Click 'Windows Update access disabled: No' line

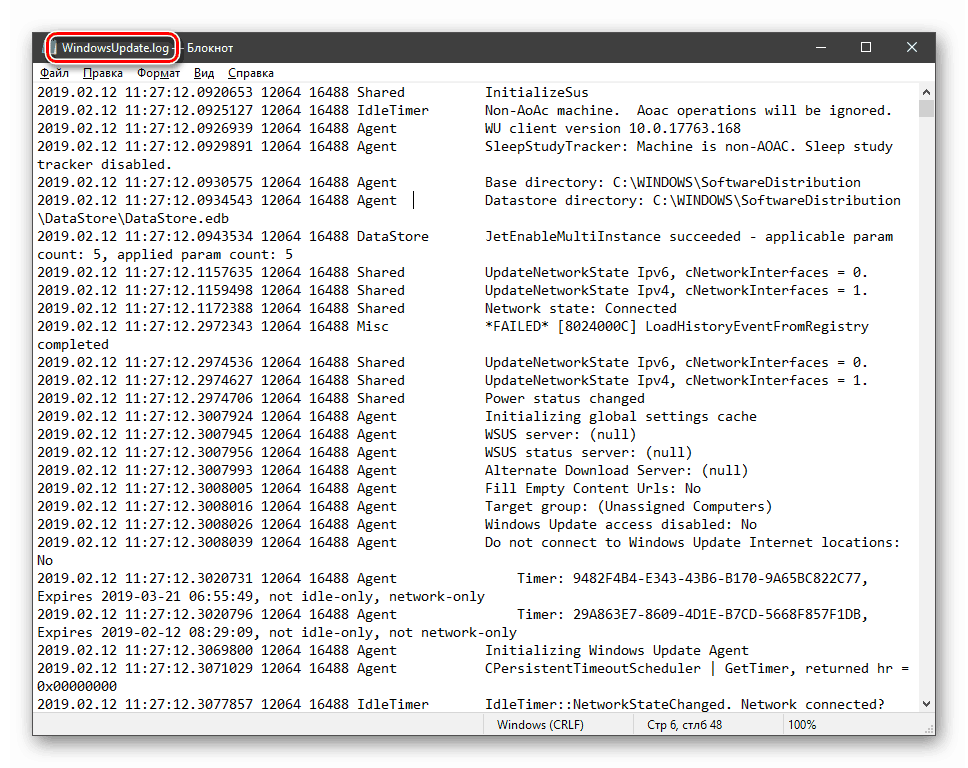[x=620, y=524]
